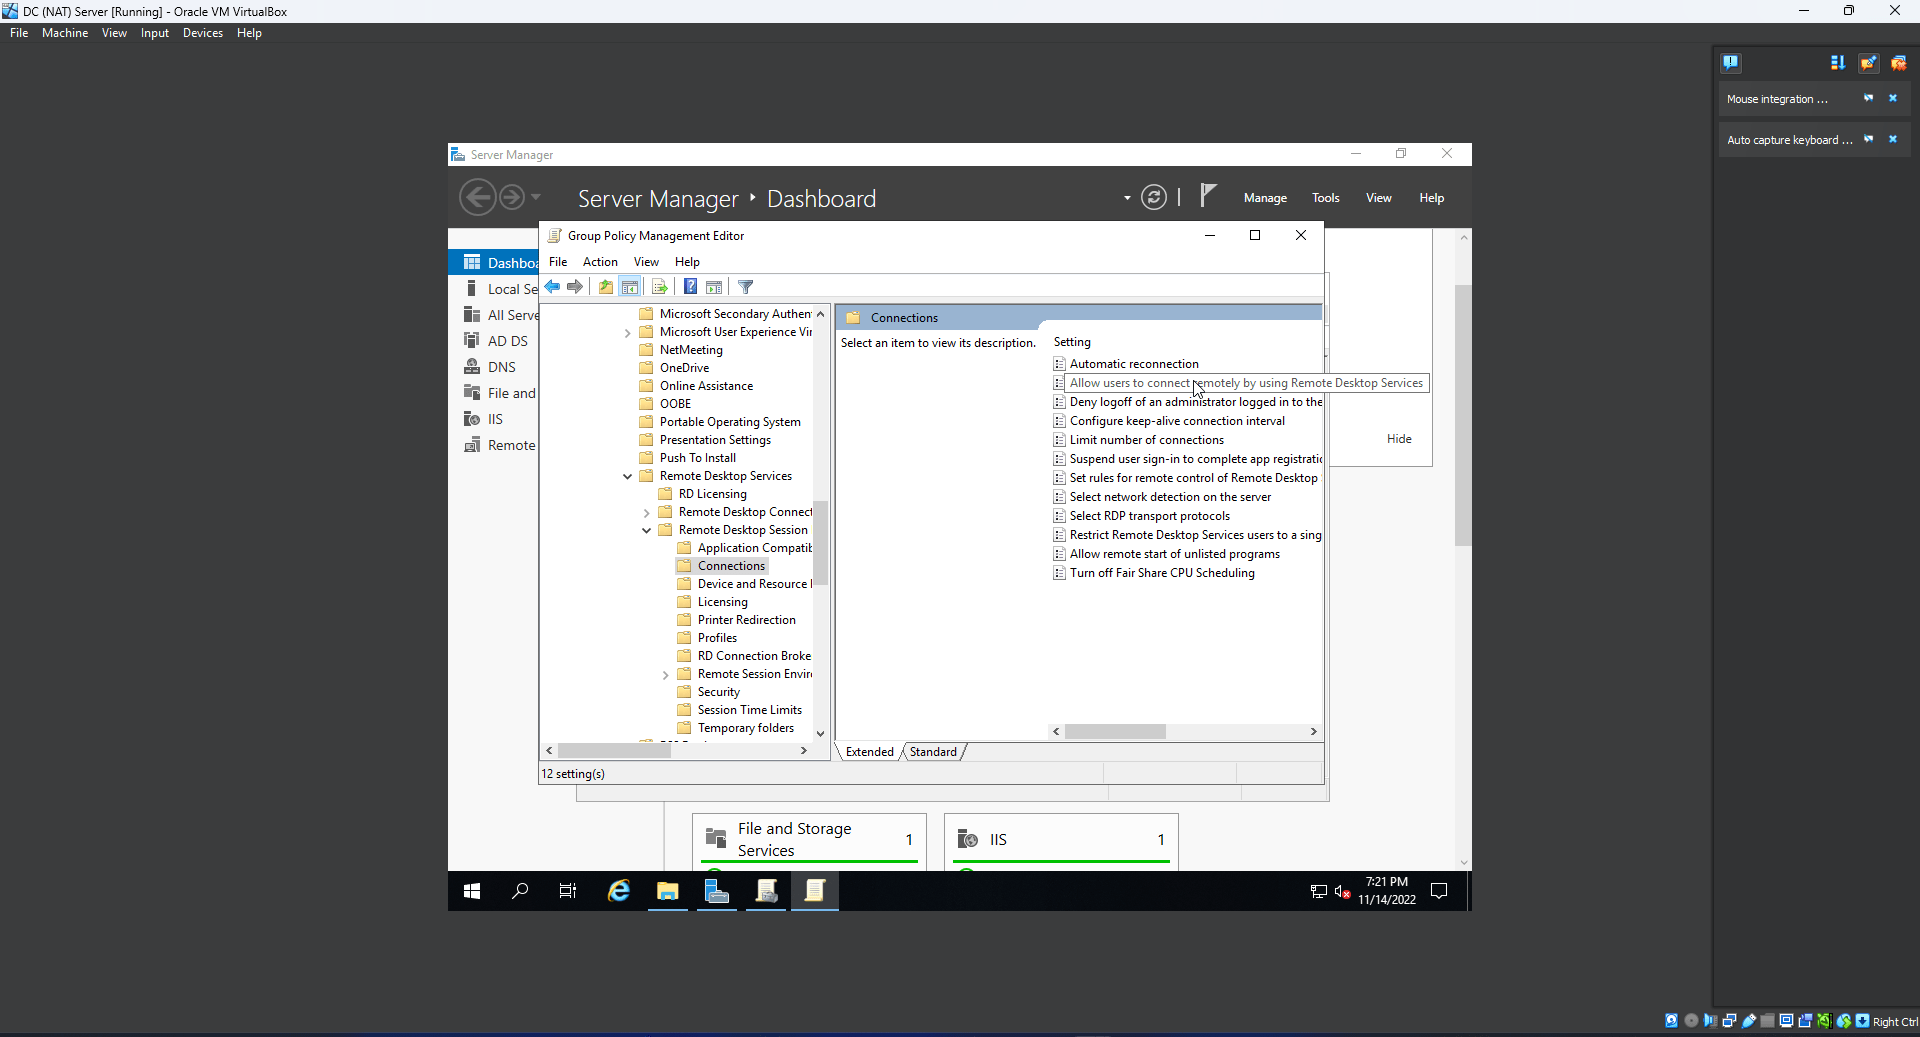
Task: Click the settings list horizontal scrollbar thumb
Action: point(1115,732)
